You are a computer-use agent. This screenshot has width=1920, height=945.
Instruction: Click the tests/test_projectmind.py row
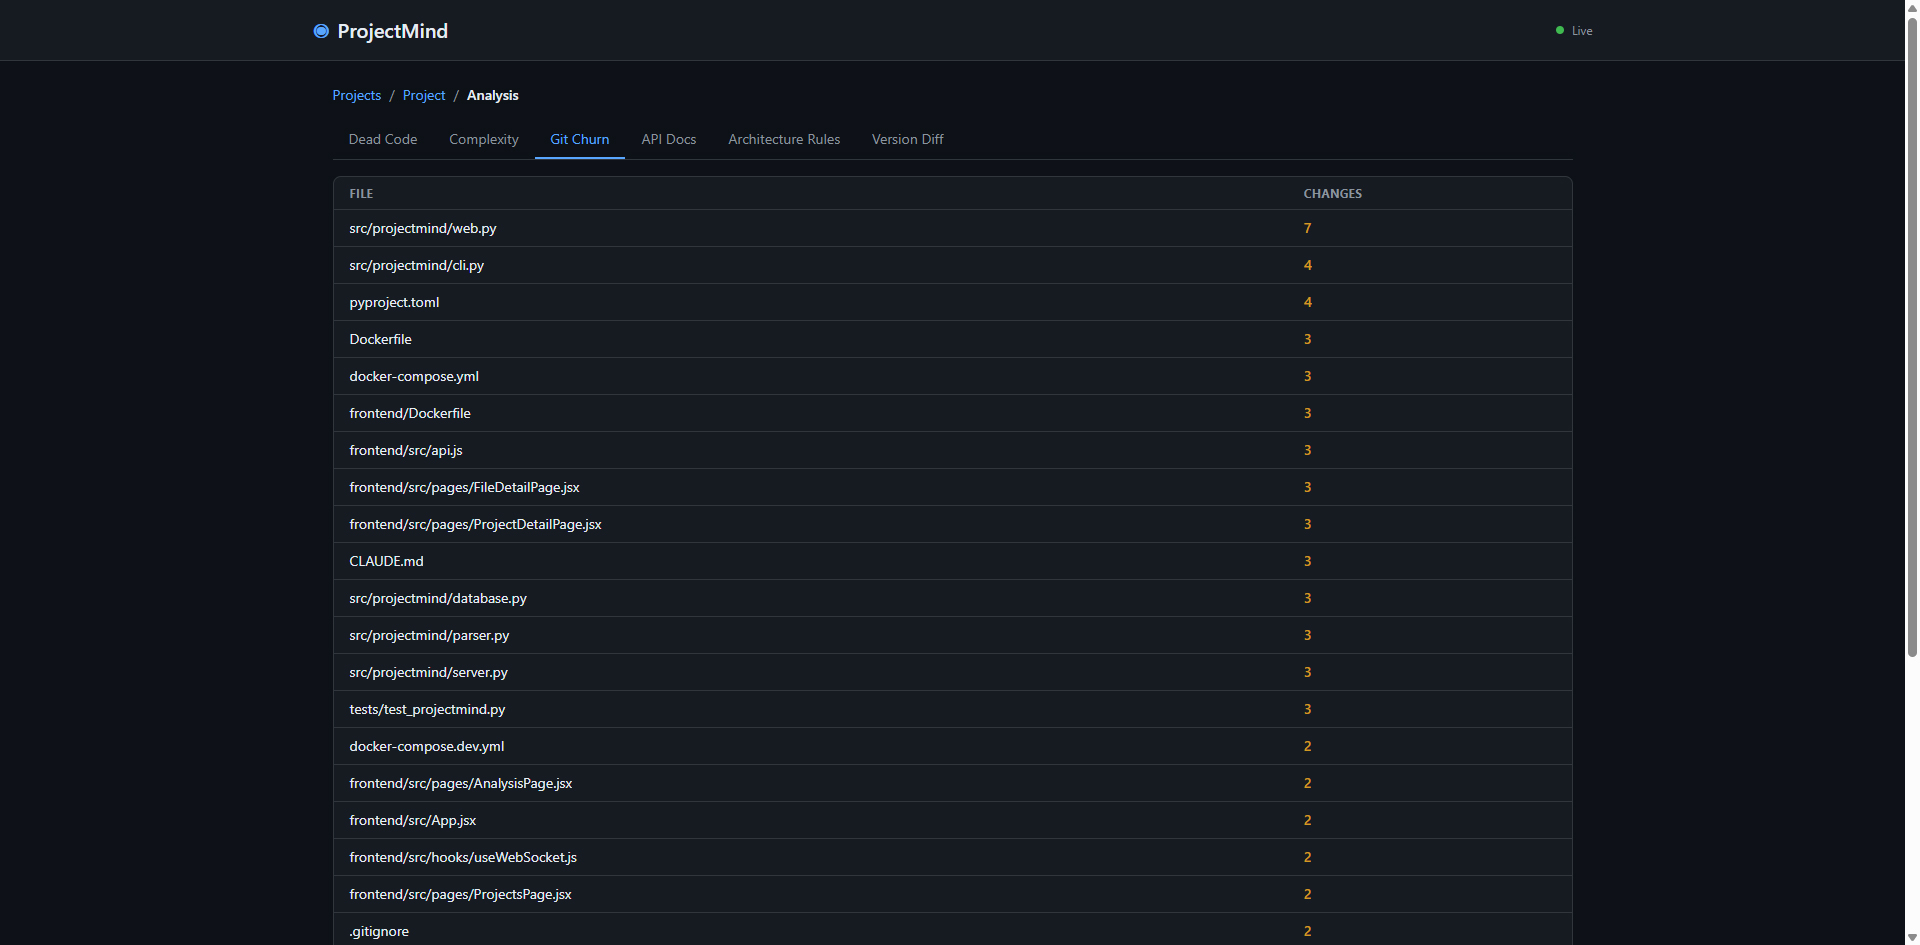tap(427, 709)
